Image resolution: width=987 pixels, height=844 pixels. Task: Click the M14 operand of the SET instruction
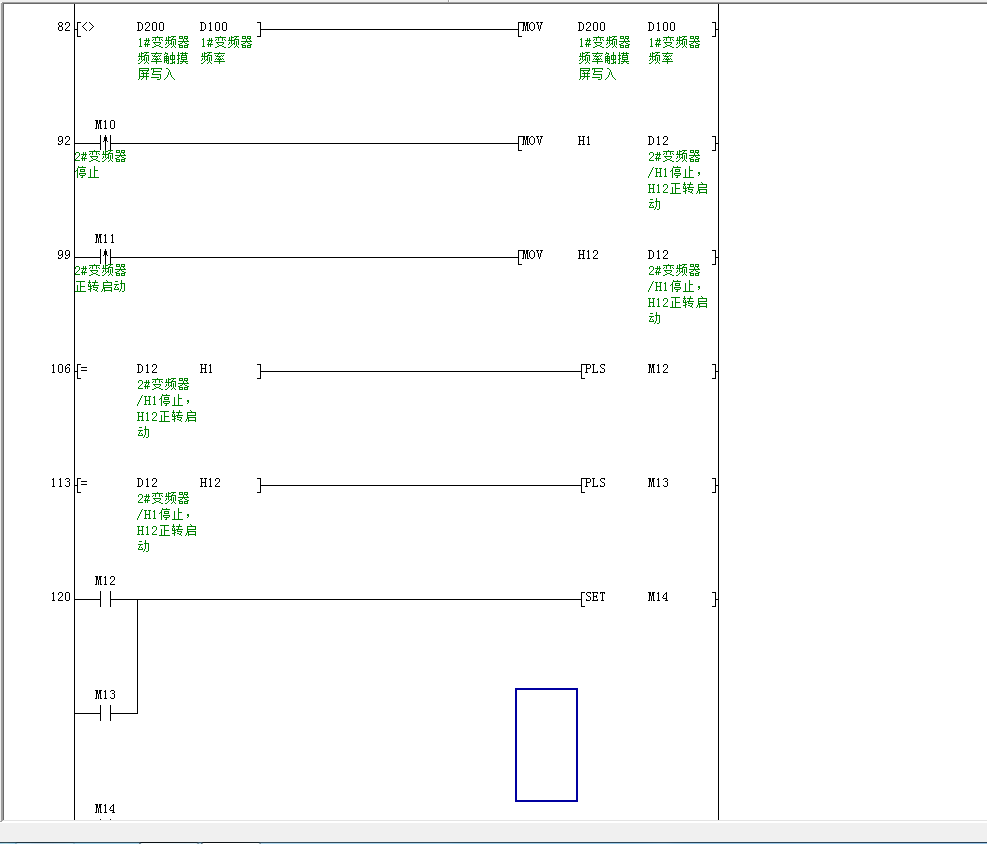coord(658,597)
